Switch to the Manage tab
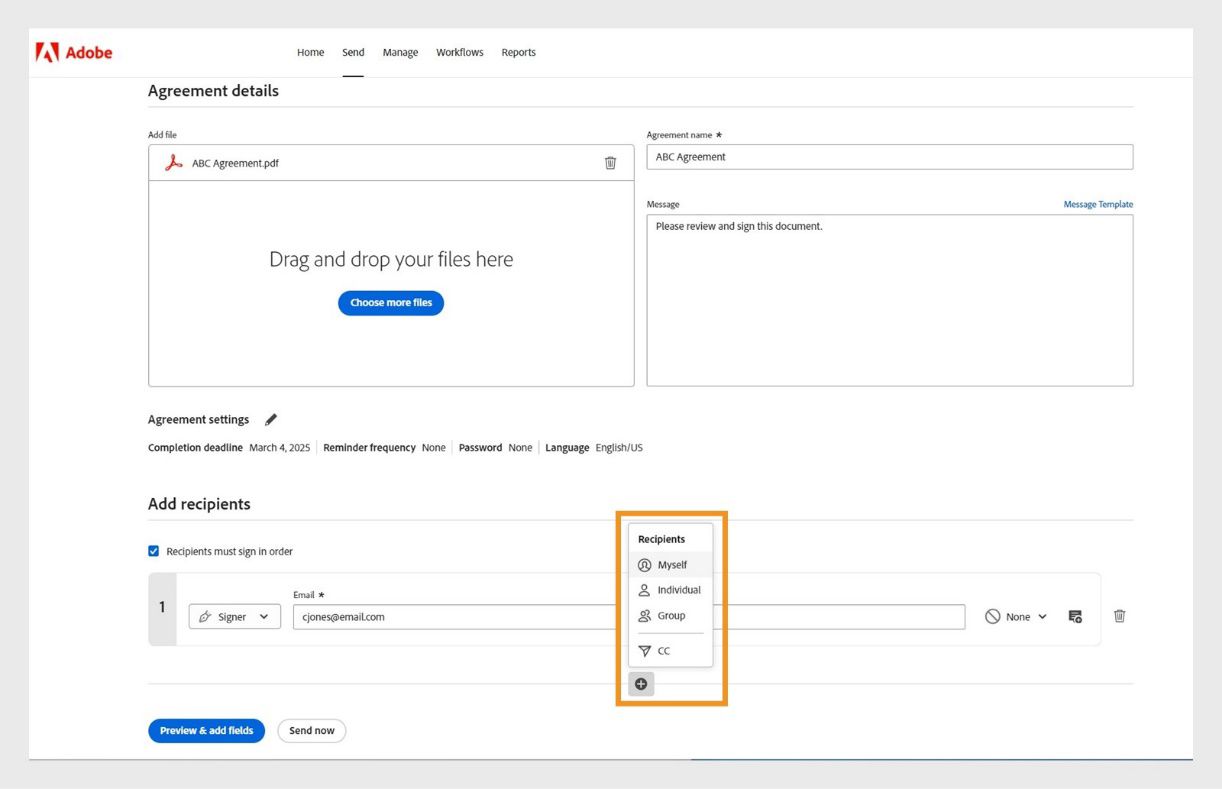 pyautogui.click(x=400, y=52)
